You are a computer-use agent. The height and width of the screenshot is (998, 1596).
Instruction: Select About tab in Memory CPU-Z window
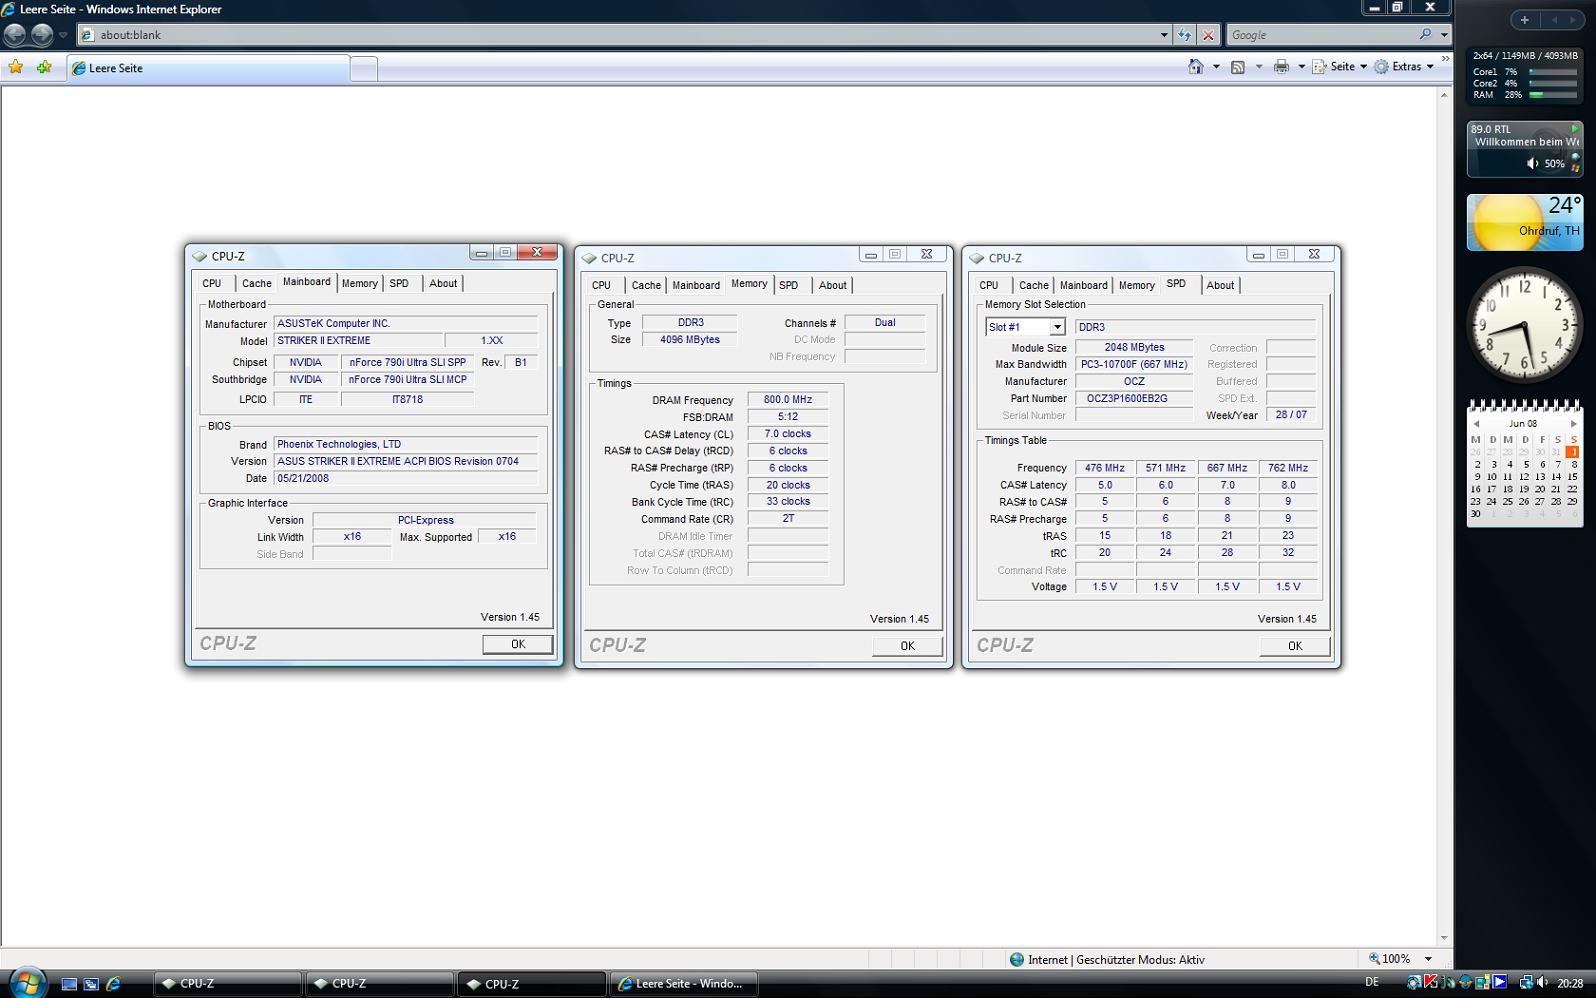coord(832,285)
